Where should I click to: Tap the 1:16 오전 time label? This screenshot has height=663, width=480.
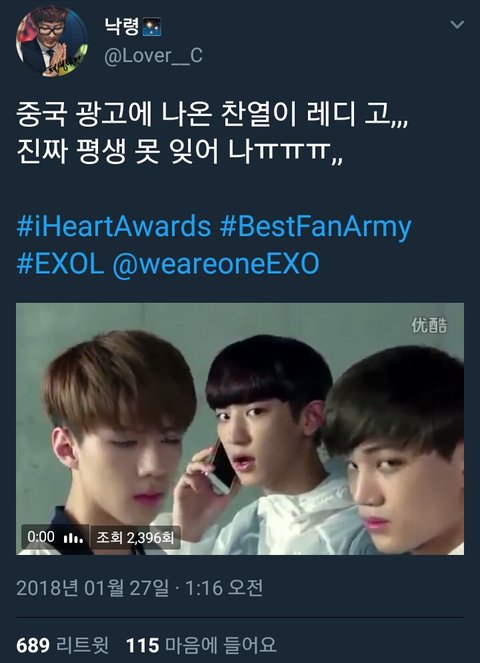point(224,588)
